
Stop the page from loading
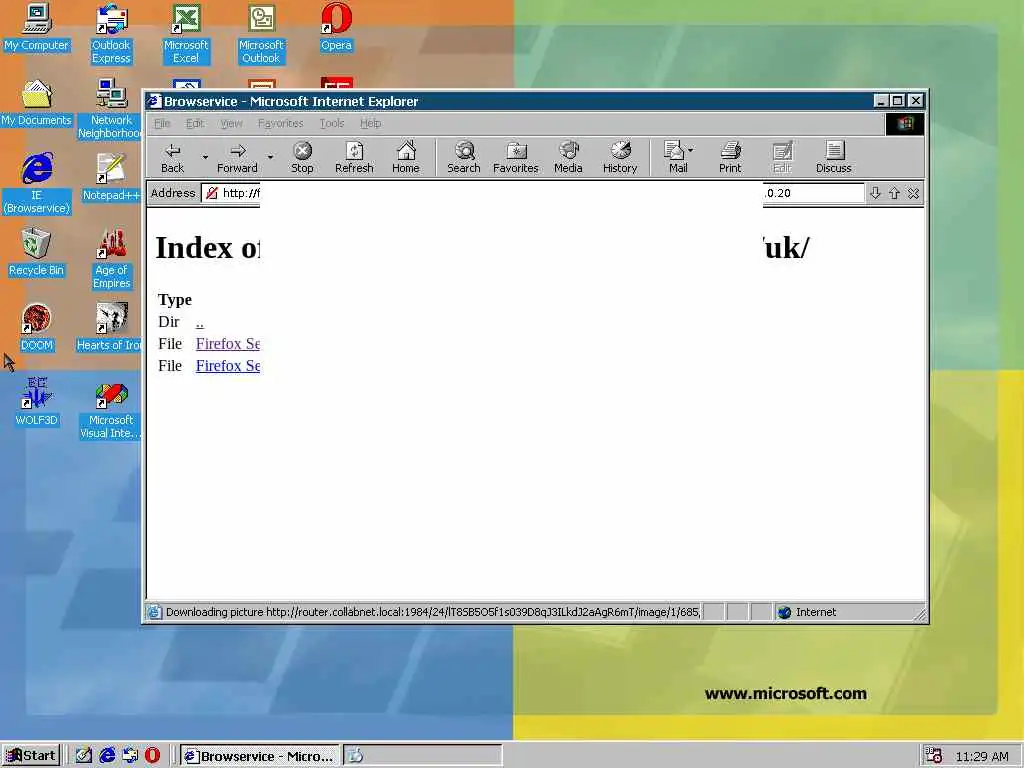click(x=302, y=158)
